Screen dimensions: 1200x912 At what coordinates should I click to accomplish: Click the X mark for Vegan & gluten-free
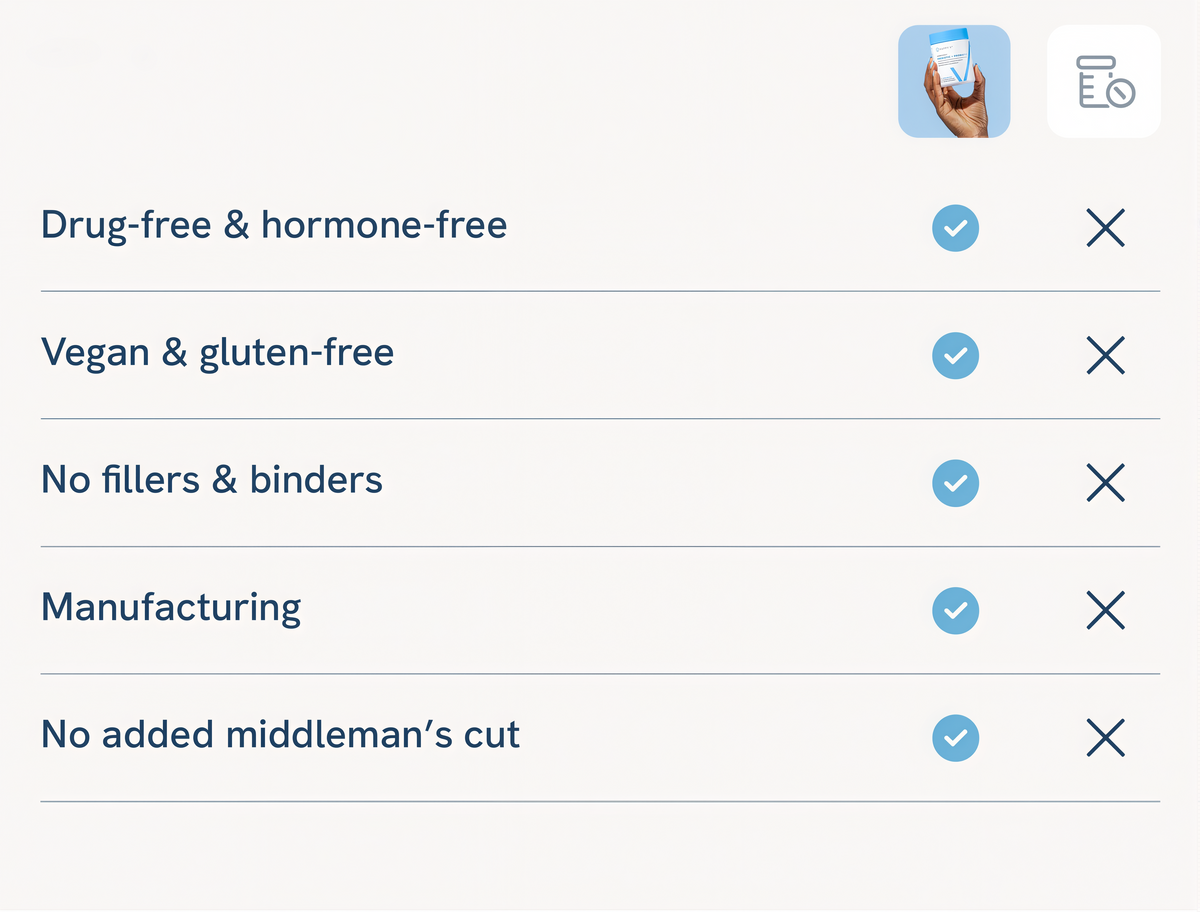1105,355
